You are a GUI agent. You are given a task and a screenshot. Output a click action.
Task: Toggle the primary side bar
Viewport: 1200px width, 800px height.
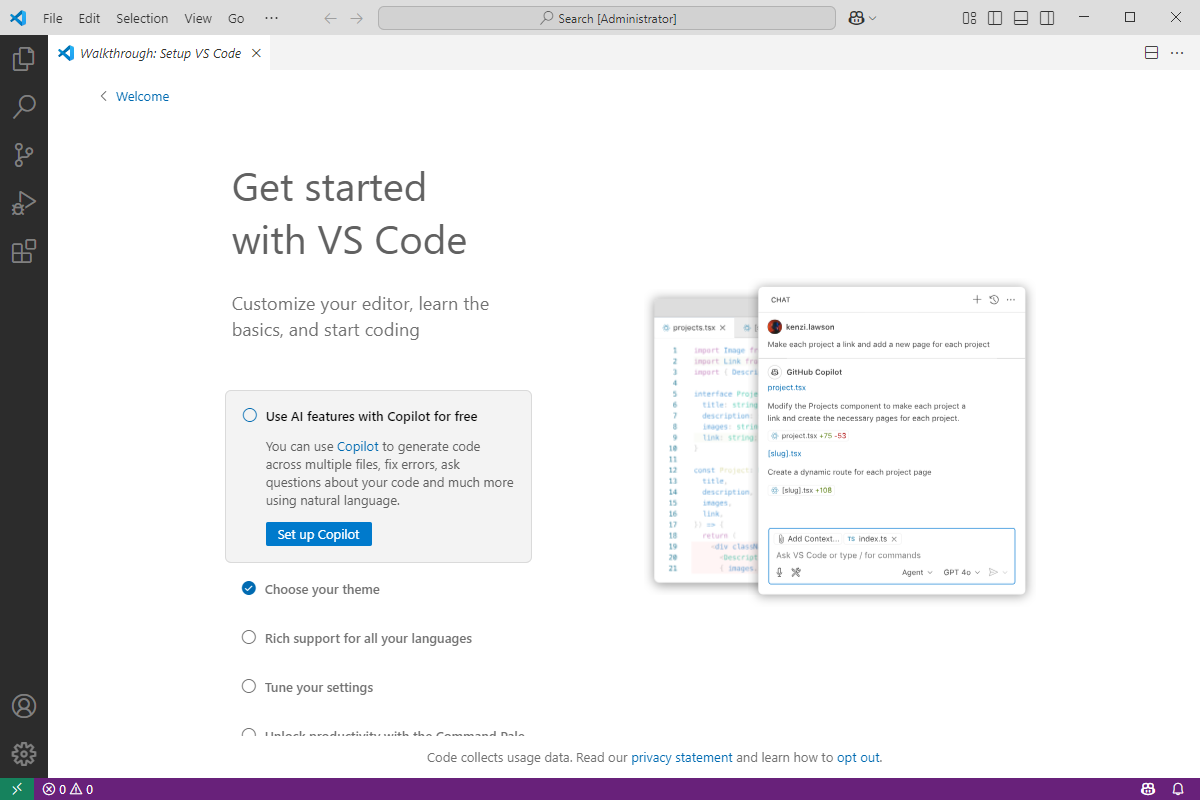[995, 18]
